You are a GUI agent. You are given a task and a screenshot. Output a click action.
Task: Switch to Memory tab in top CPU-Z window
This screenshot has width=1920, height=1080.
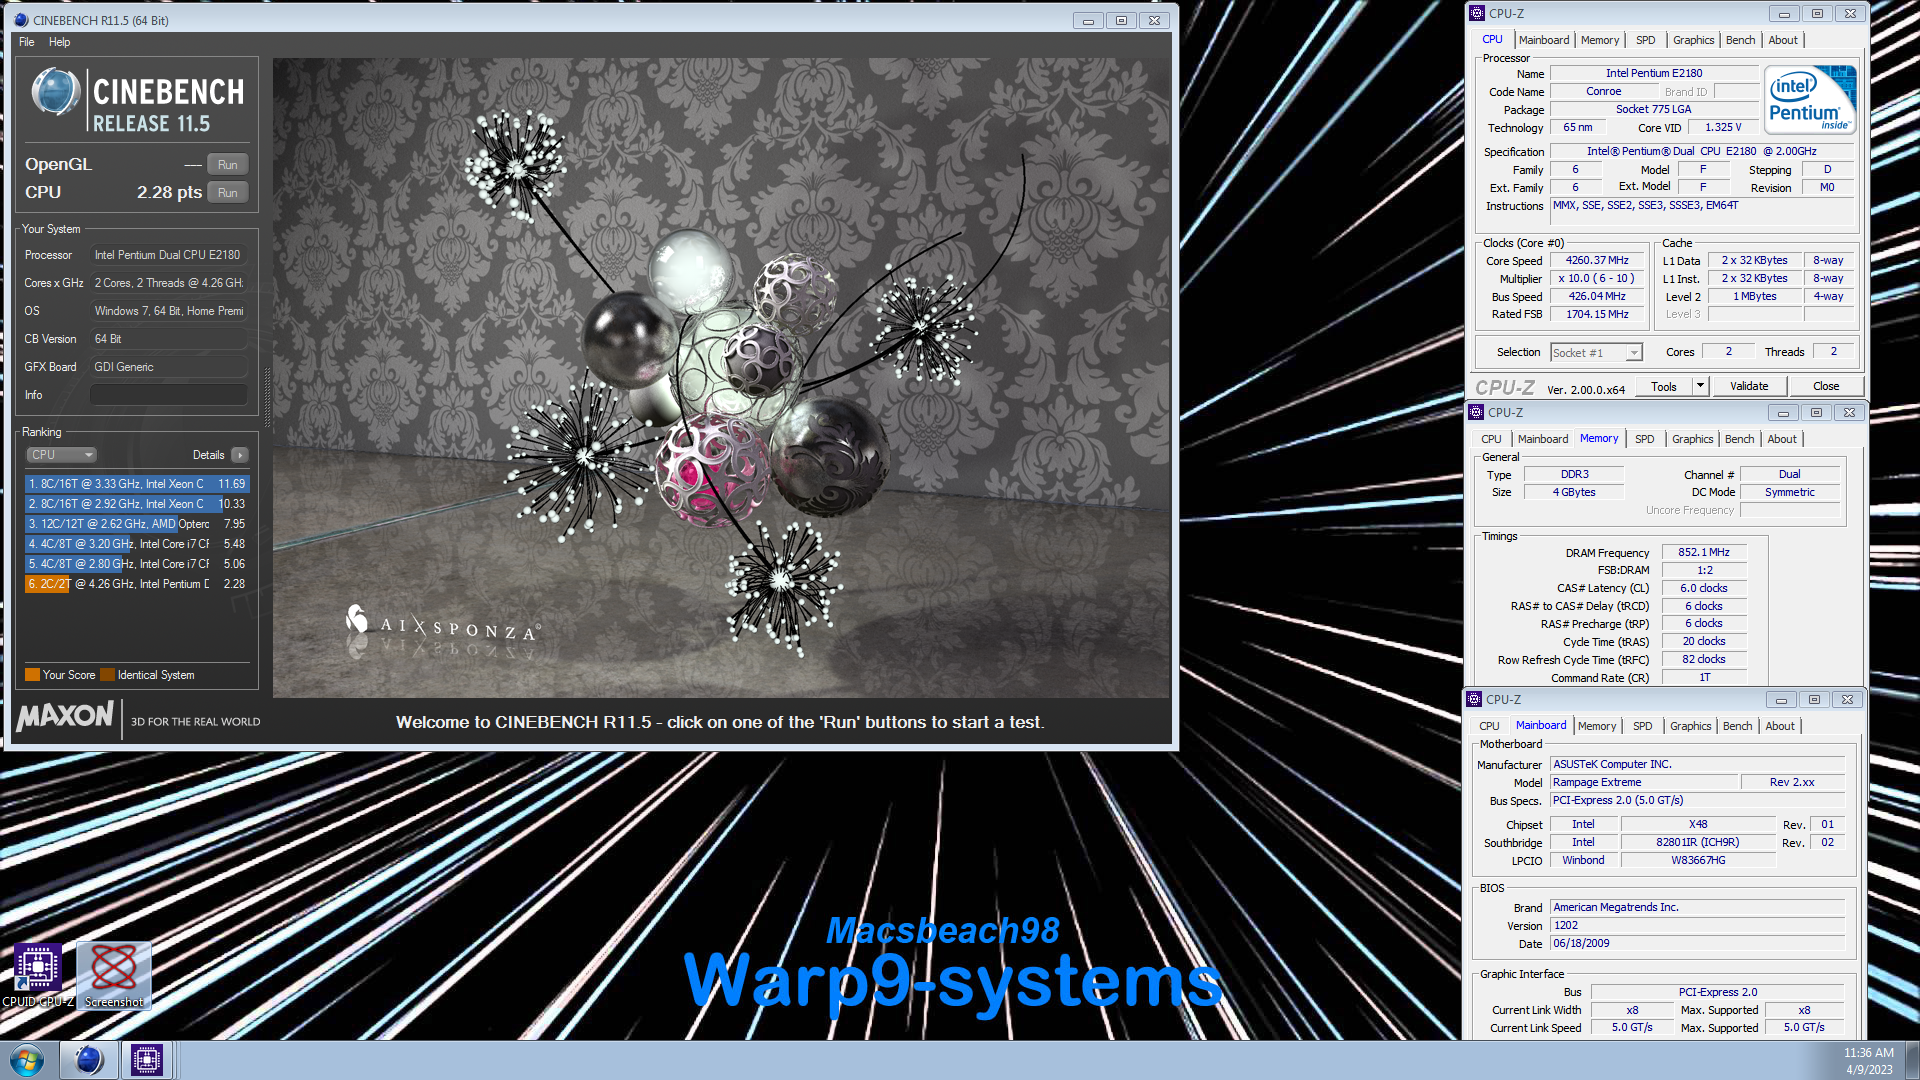tap(1600, 40)
